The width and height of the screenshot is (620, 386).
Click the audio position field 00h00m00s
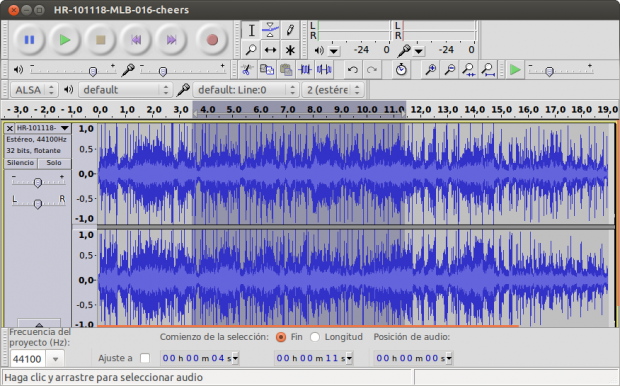point(410,359)
